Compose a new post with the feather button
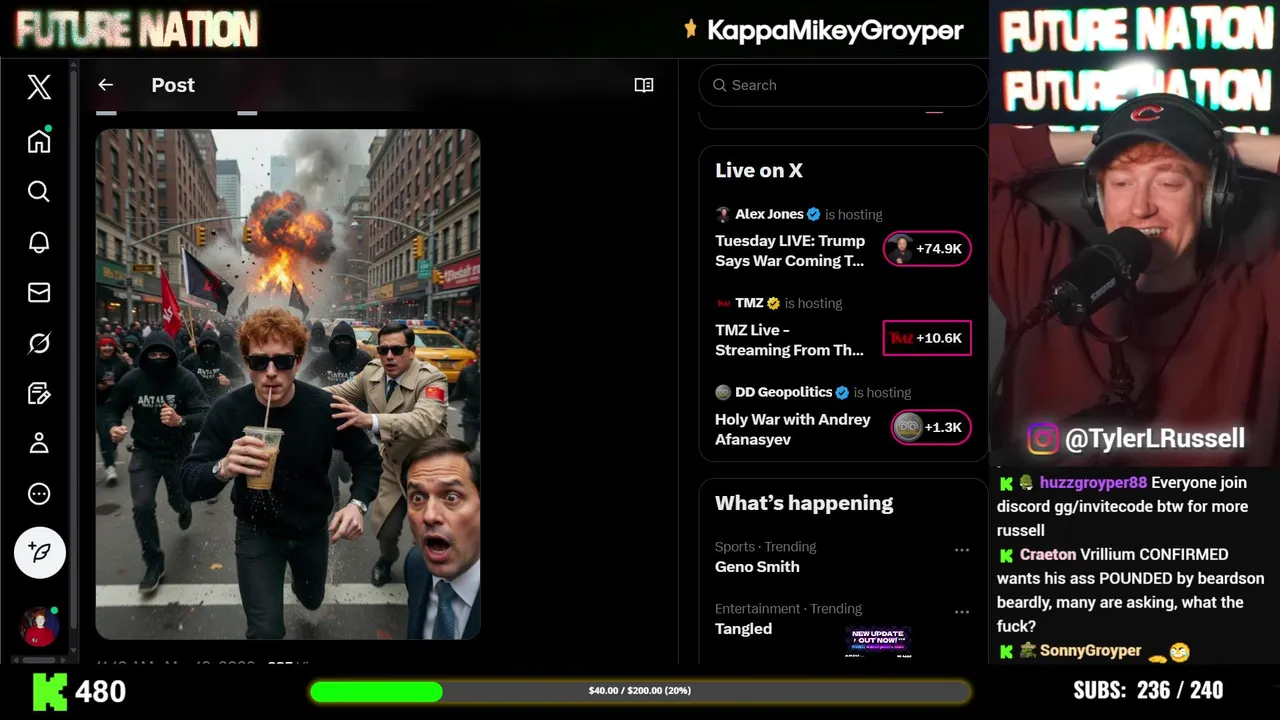The width and height of the screenshot is (1280, 720). point(40,552)
